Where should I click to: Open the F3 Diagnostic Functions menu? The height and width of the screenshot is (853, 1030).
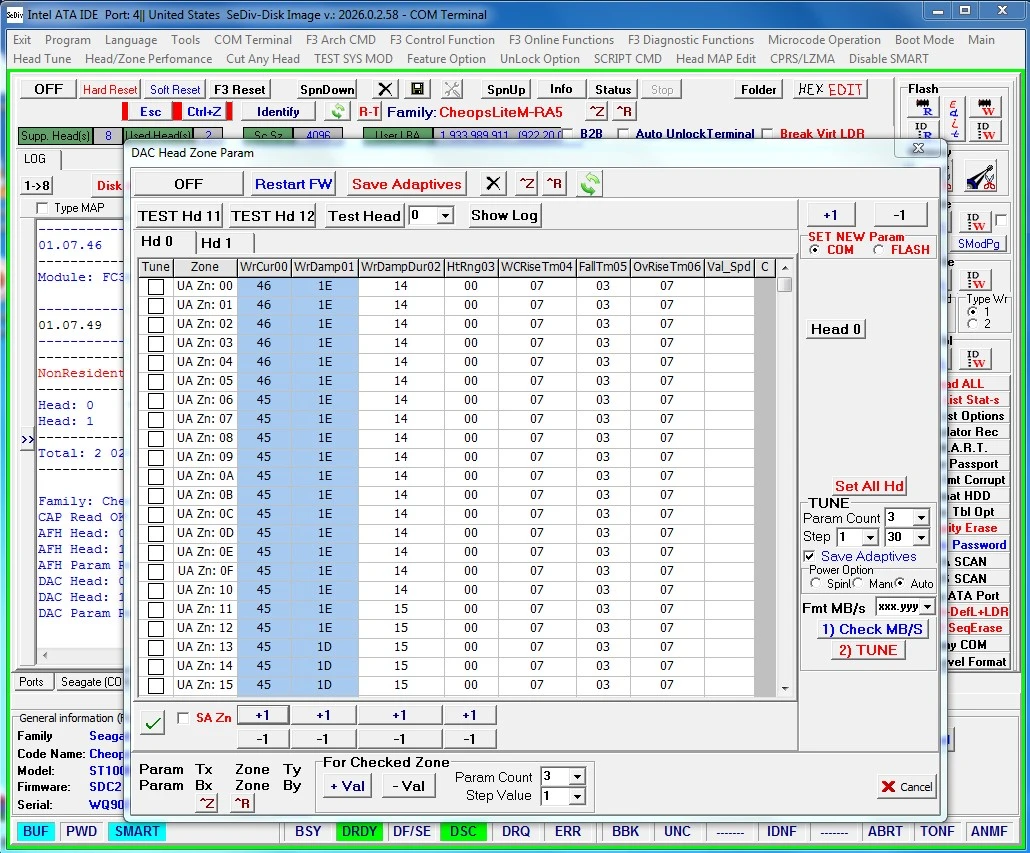(x=690, y=40)
